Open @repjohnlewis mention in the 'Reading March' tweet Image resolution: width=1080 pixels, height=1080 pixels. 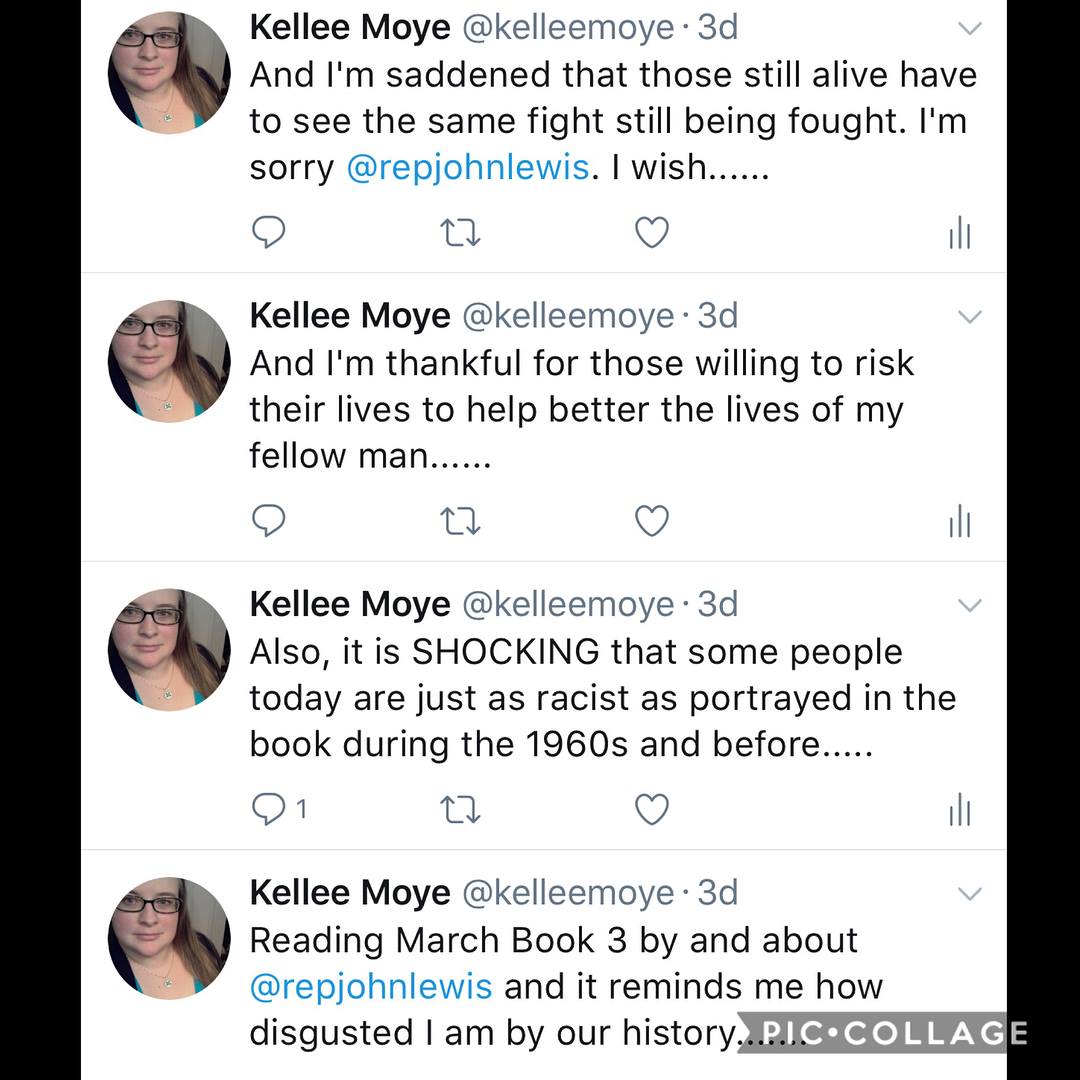[x=371, y=987]
